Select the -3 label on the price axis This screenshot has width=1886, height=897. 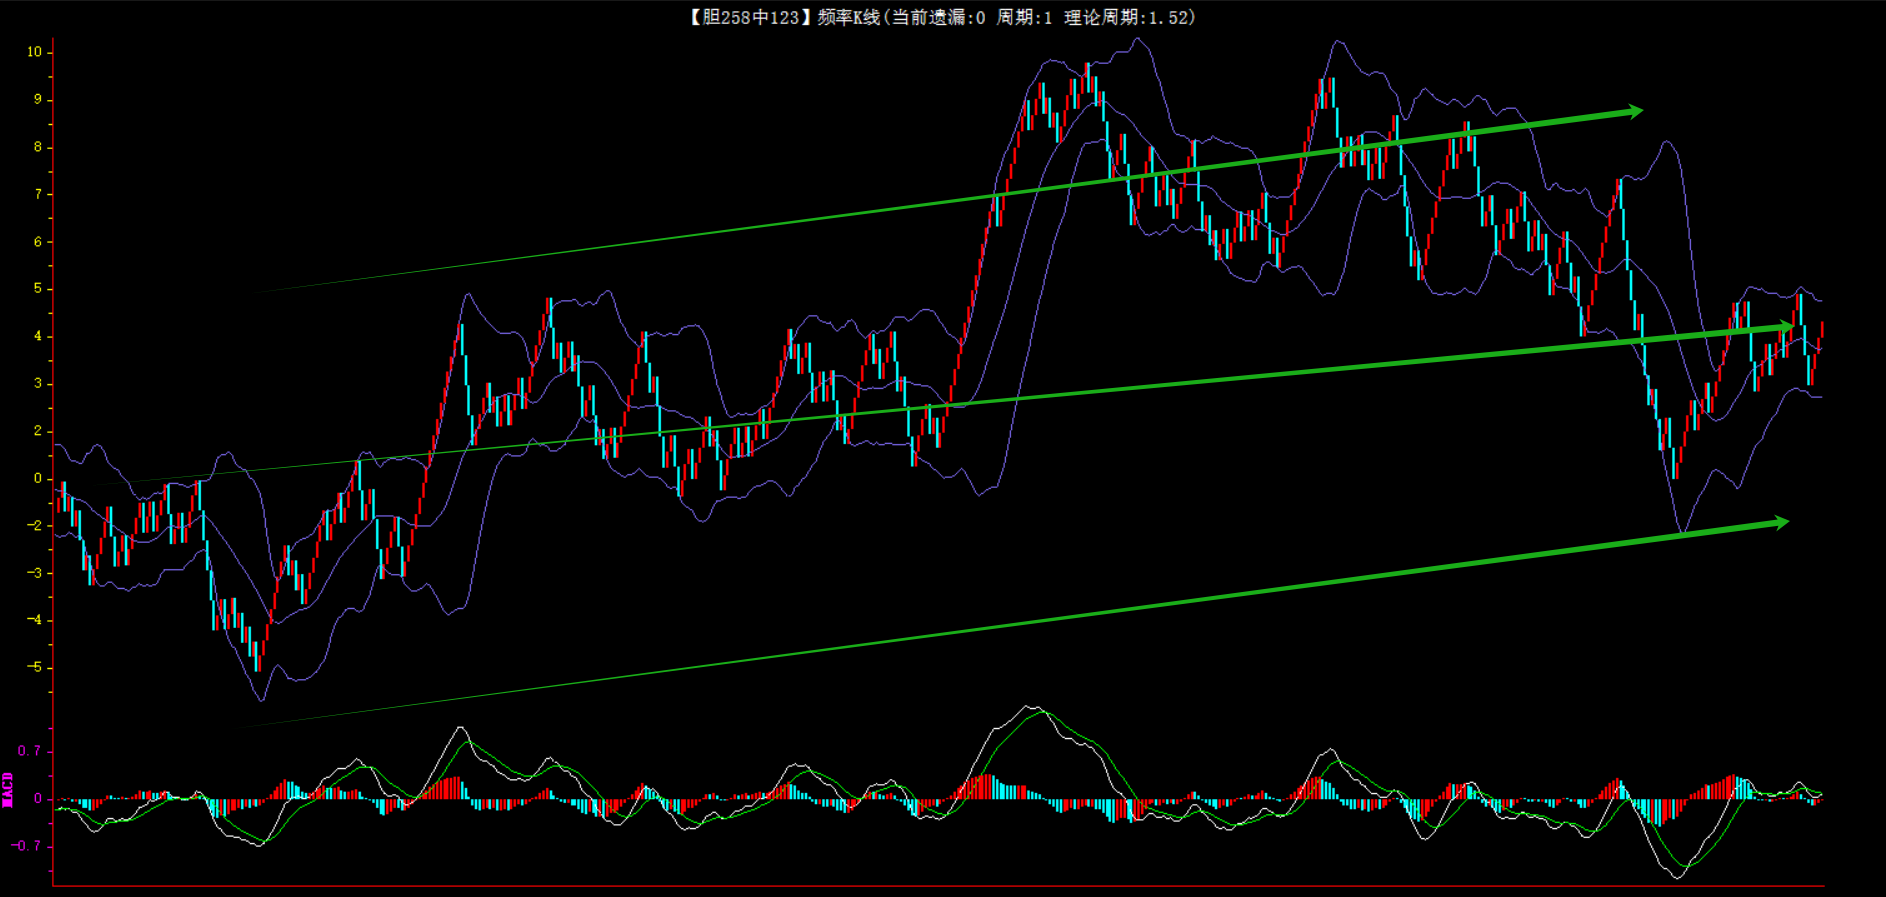click(x=34, y=573)
